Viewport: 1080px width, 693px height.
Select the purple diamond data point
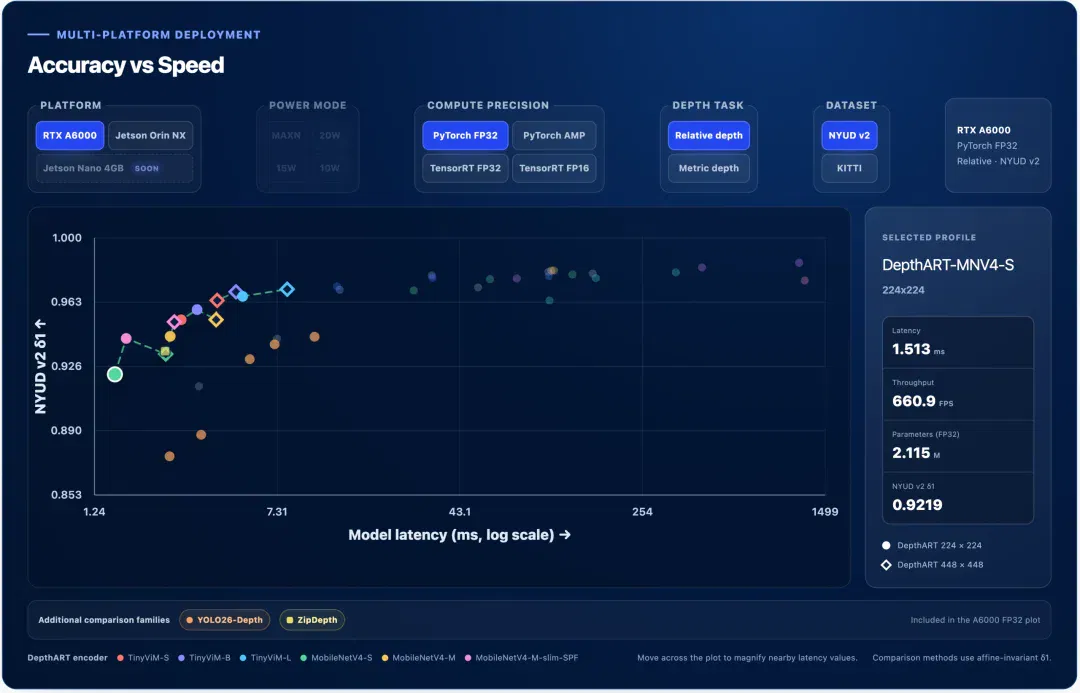pyautogui.click(x=236, y=292)
